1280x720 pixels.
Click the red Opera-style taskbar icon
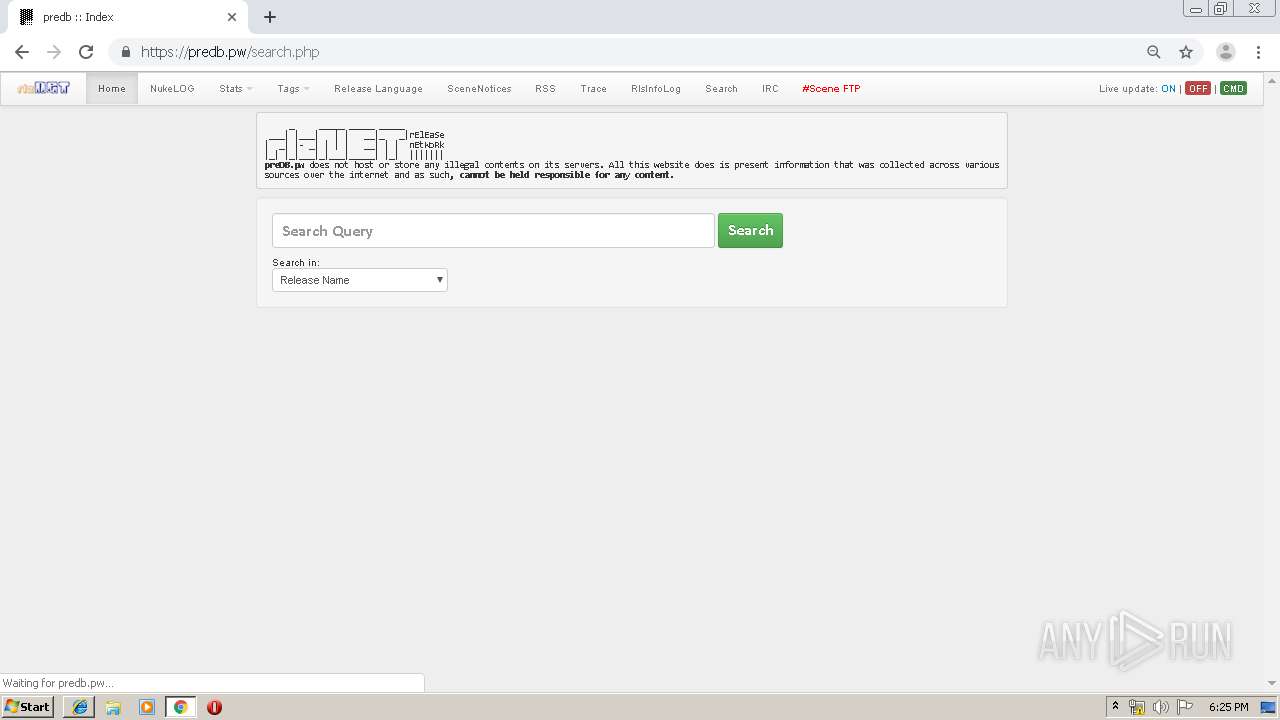pos(214,707)
